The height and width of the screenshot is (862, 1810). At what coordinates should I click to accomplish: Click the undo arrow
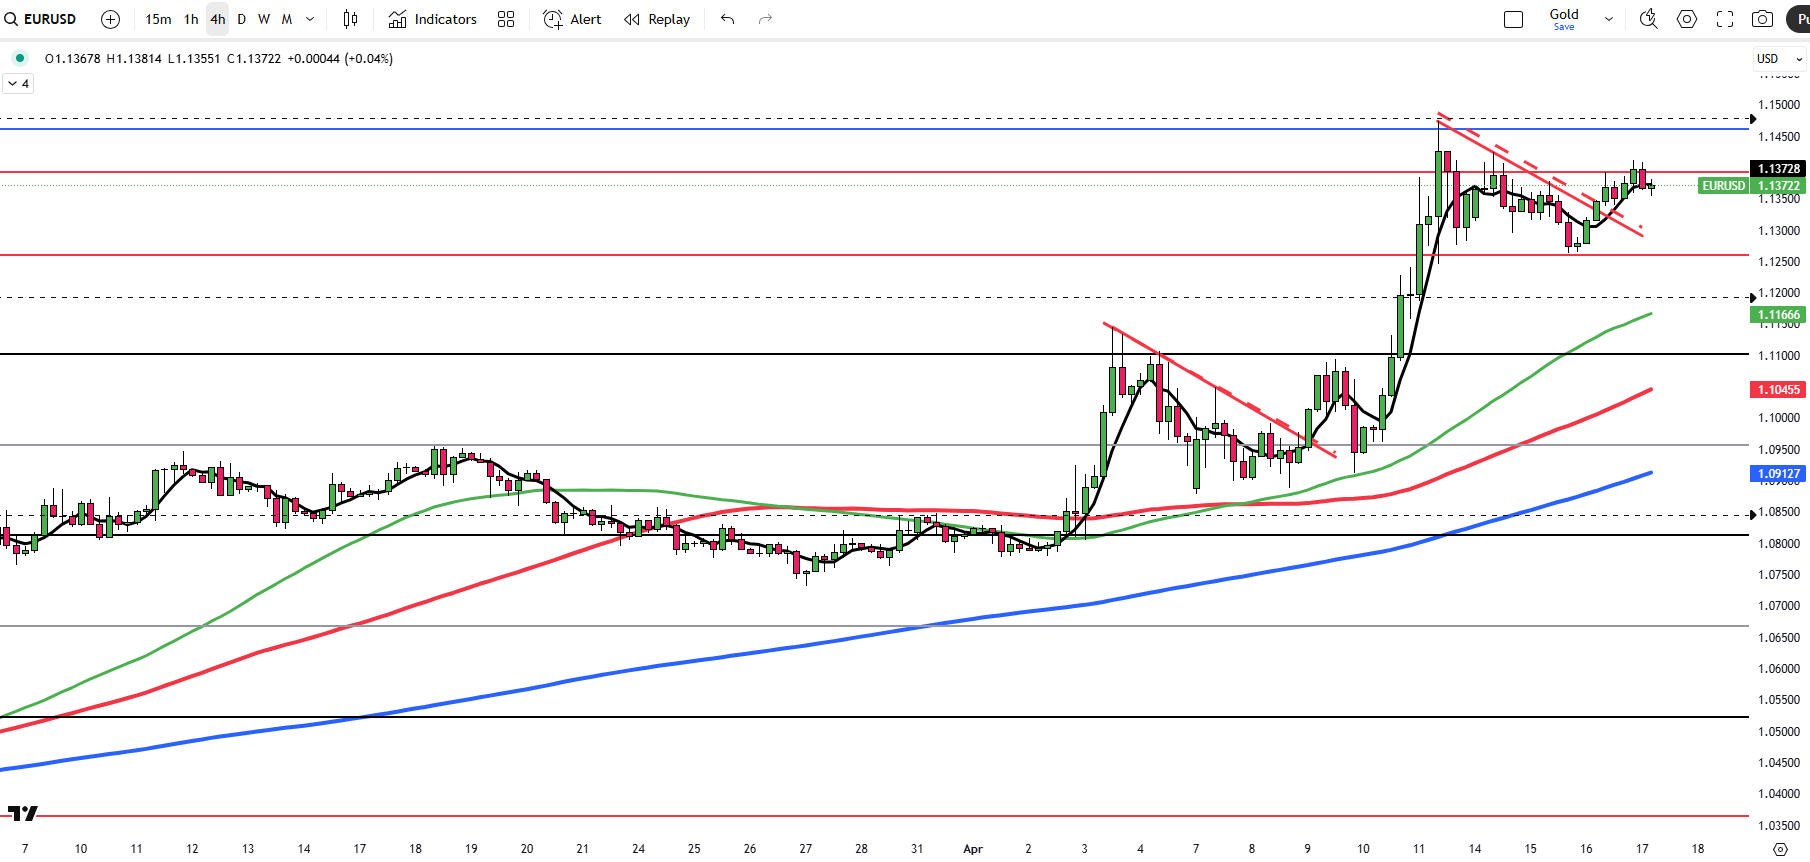tap(728, 19)
